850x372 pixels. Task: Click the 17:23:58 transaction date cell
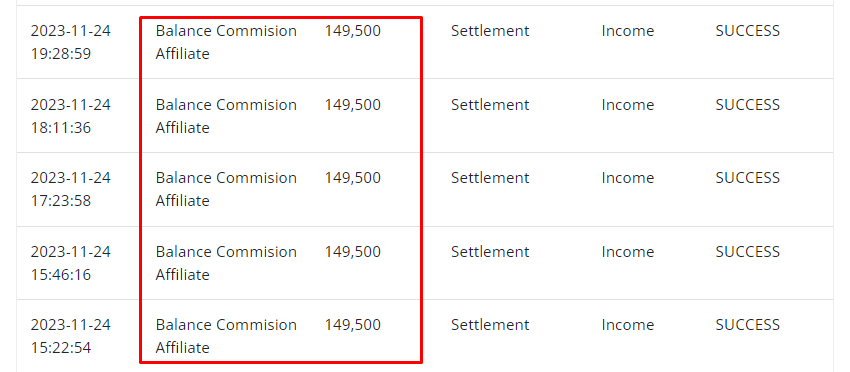tap(70, 189)
